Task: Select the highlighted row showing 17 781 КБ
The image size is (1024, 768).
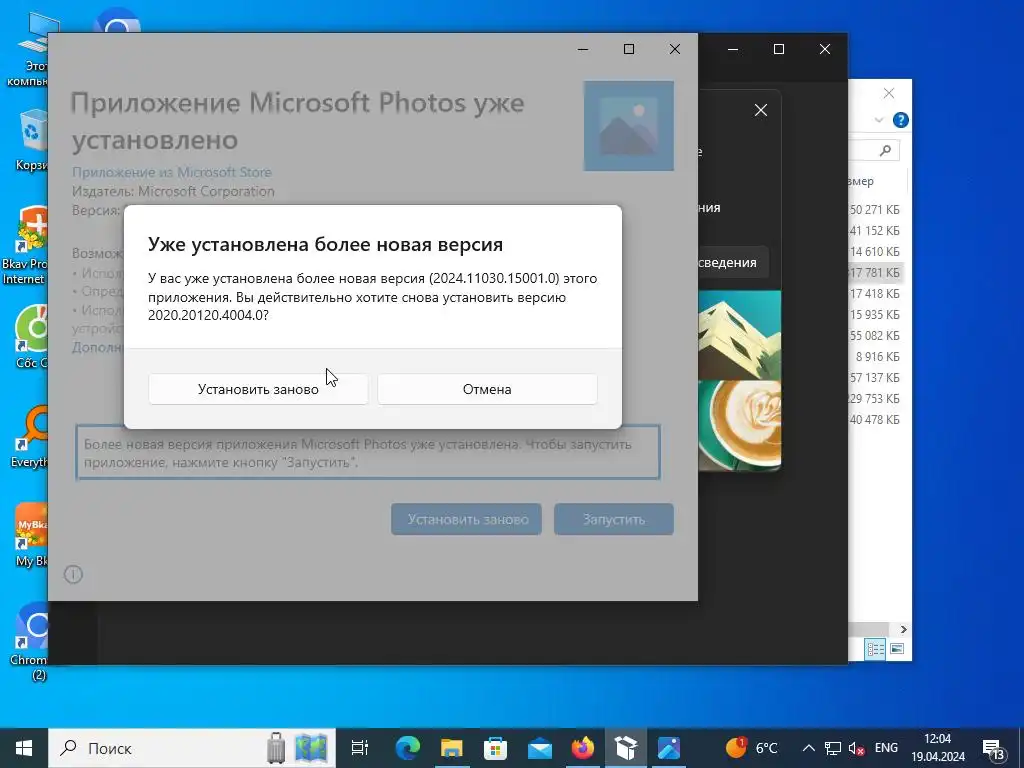Action: coord(876,272)
